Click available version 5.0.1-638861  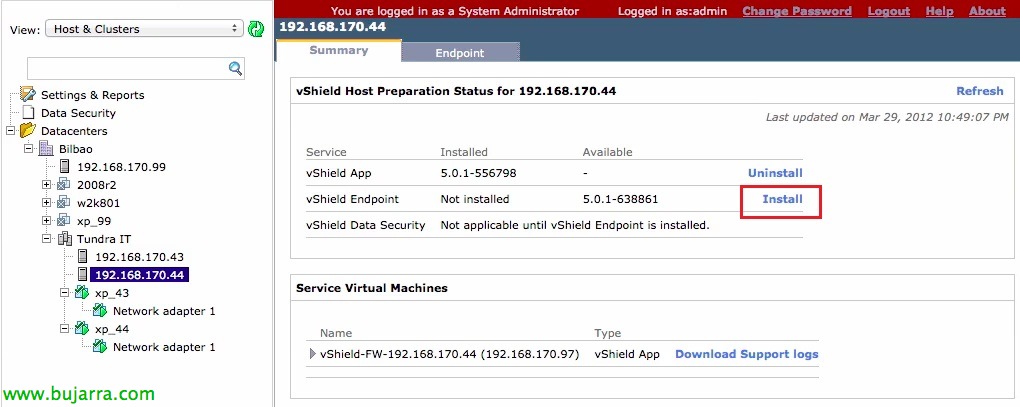coord(621,199)
